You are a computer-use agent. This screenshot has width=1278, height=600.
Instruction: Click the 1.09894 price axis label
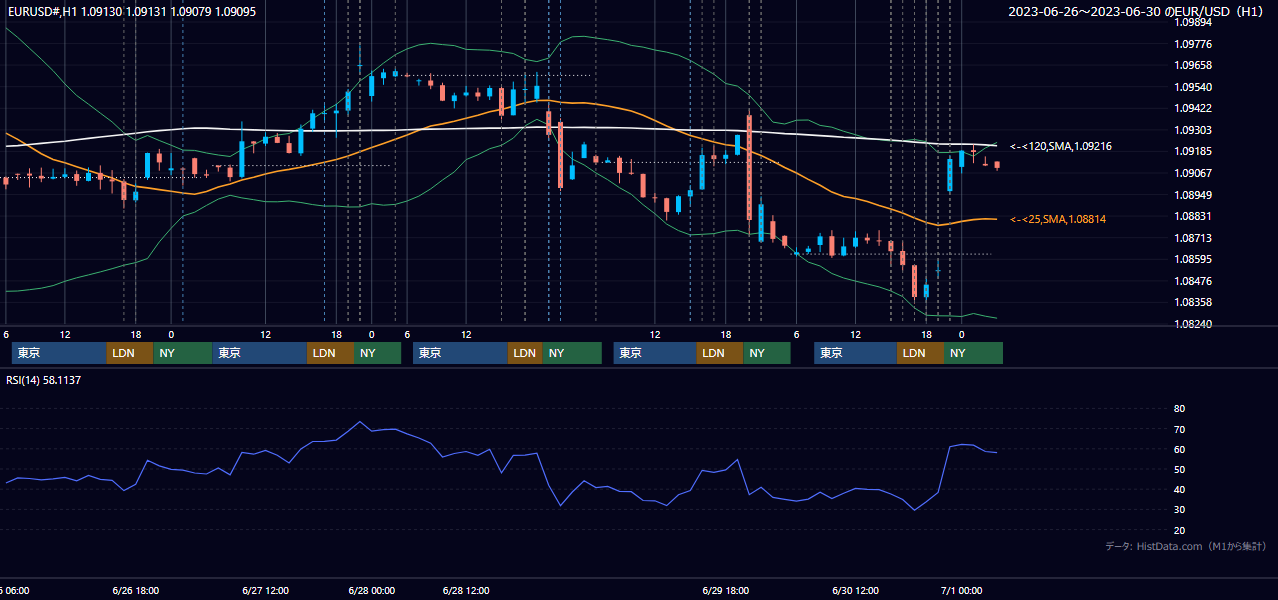[1193, 22]
